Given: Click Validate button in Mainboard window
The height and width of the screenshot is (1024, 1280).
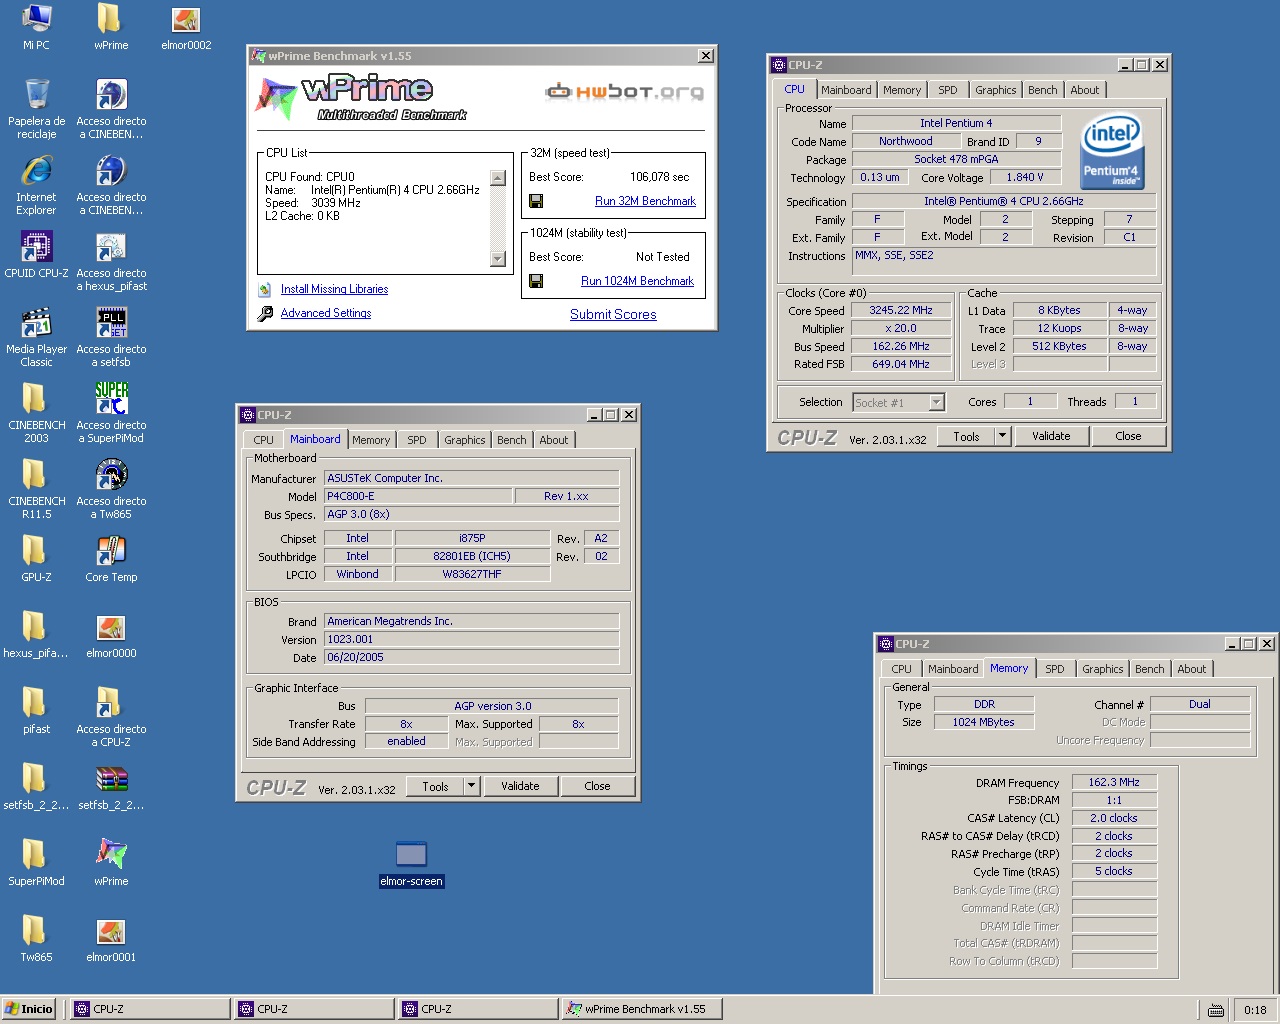Looking at the screenshot, I should pyautogui.click(x=520, y=786).
